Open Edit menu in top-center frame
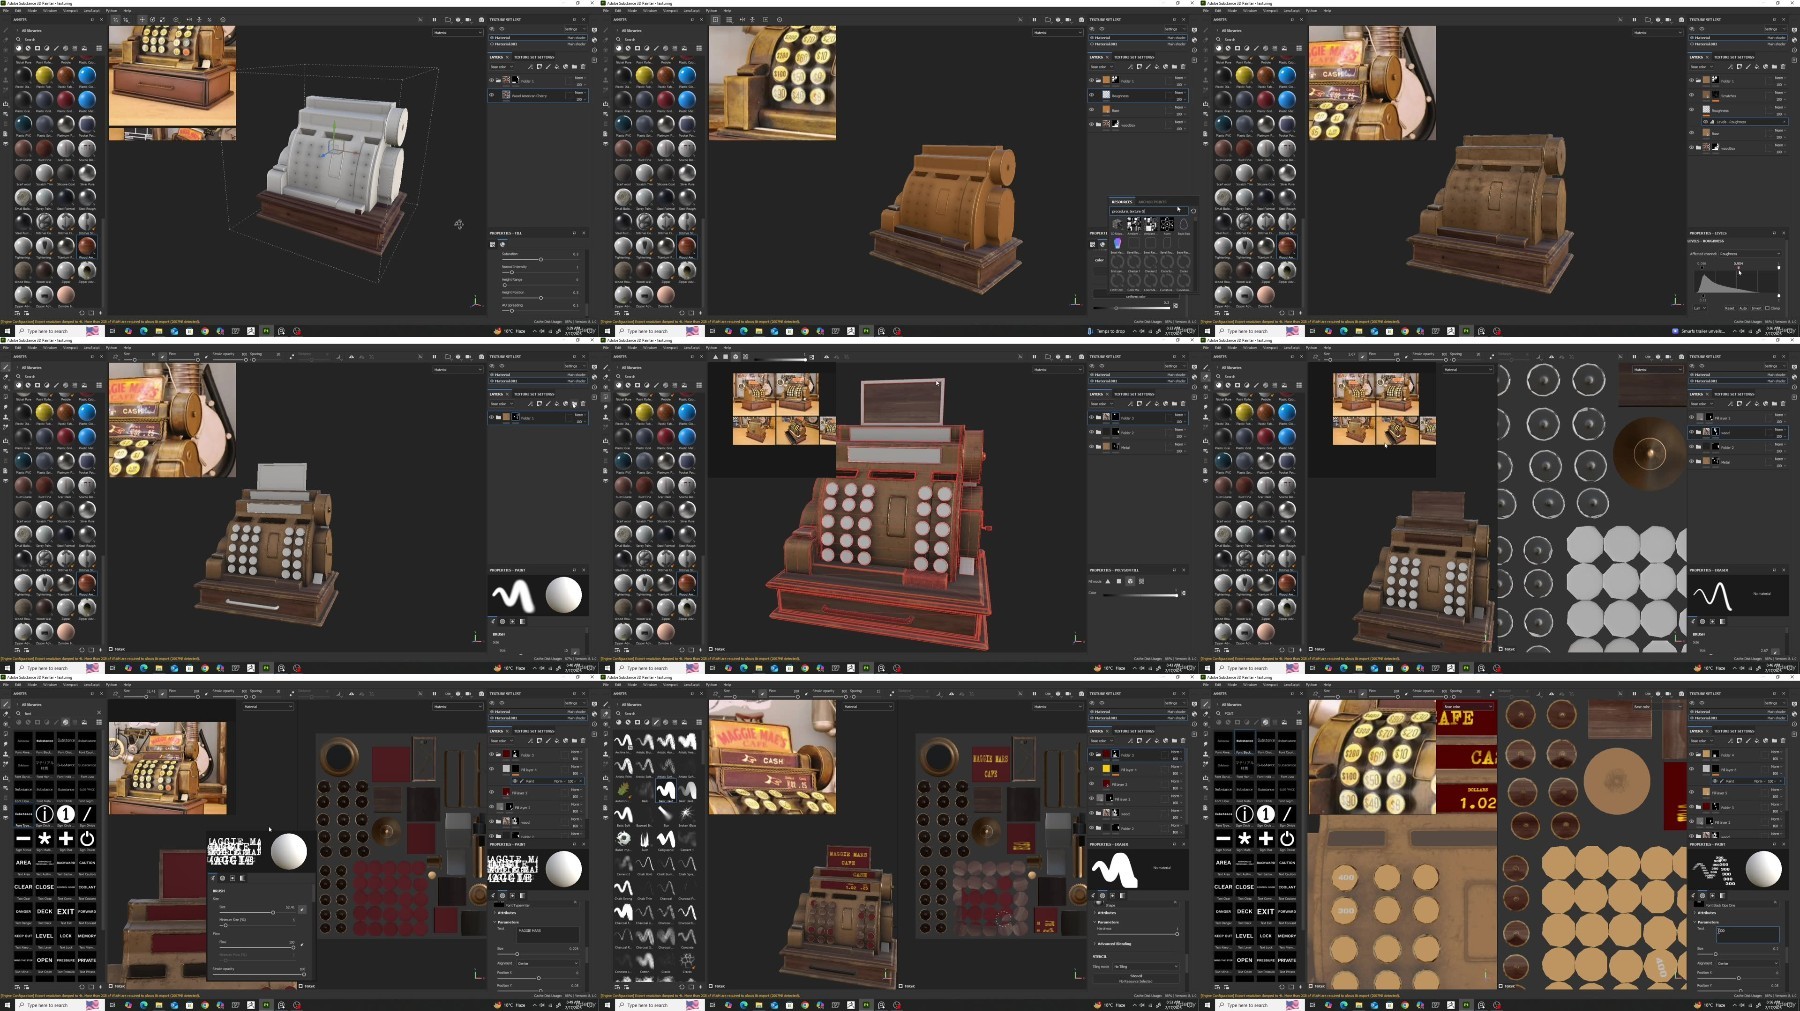1800x1011 pixels. [618, 11]
